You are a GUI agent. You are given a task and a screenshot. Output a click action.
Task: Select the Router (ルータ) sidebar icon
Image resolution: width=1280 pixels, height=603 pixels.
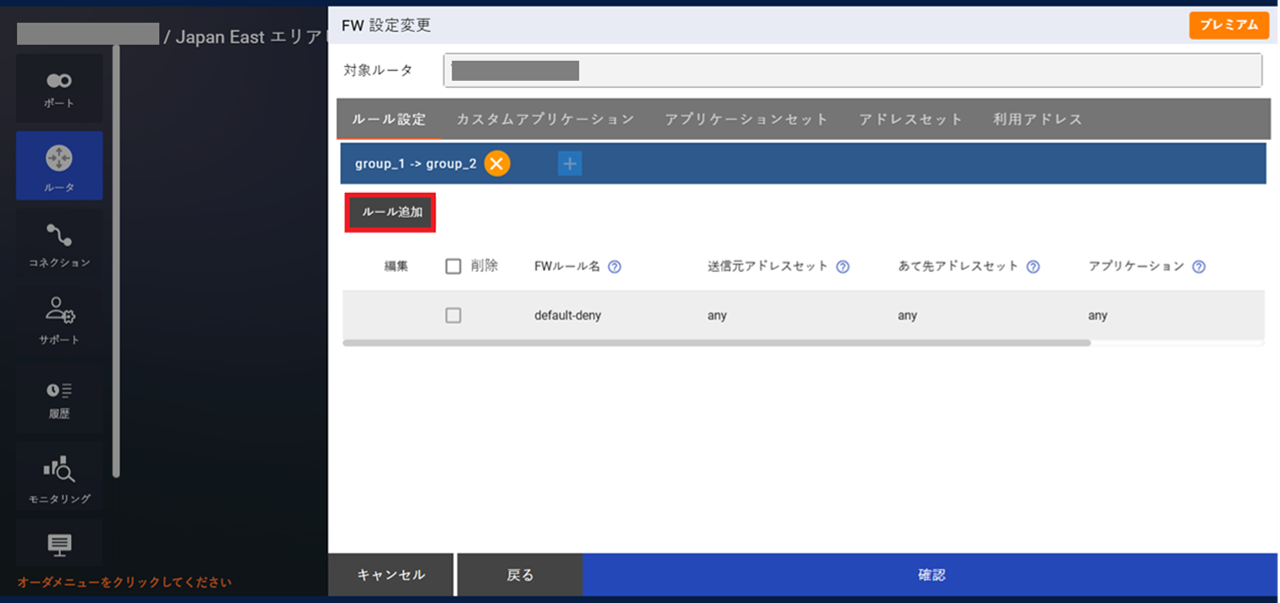tap(59, 166)
